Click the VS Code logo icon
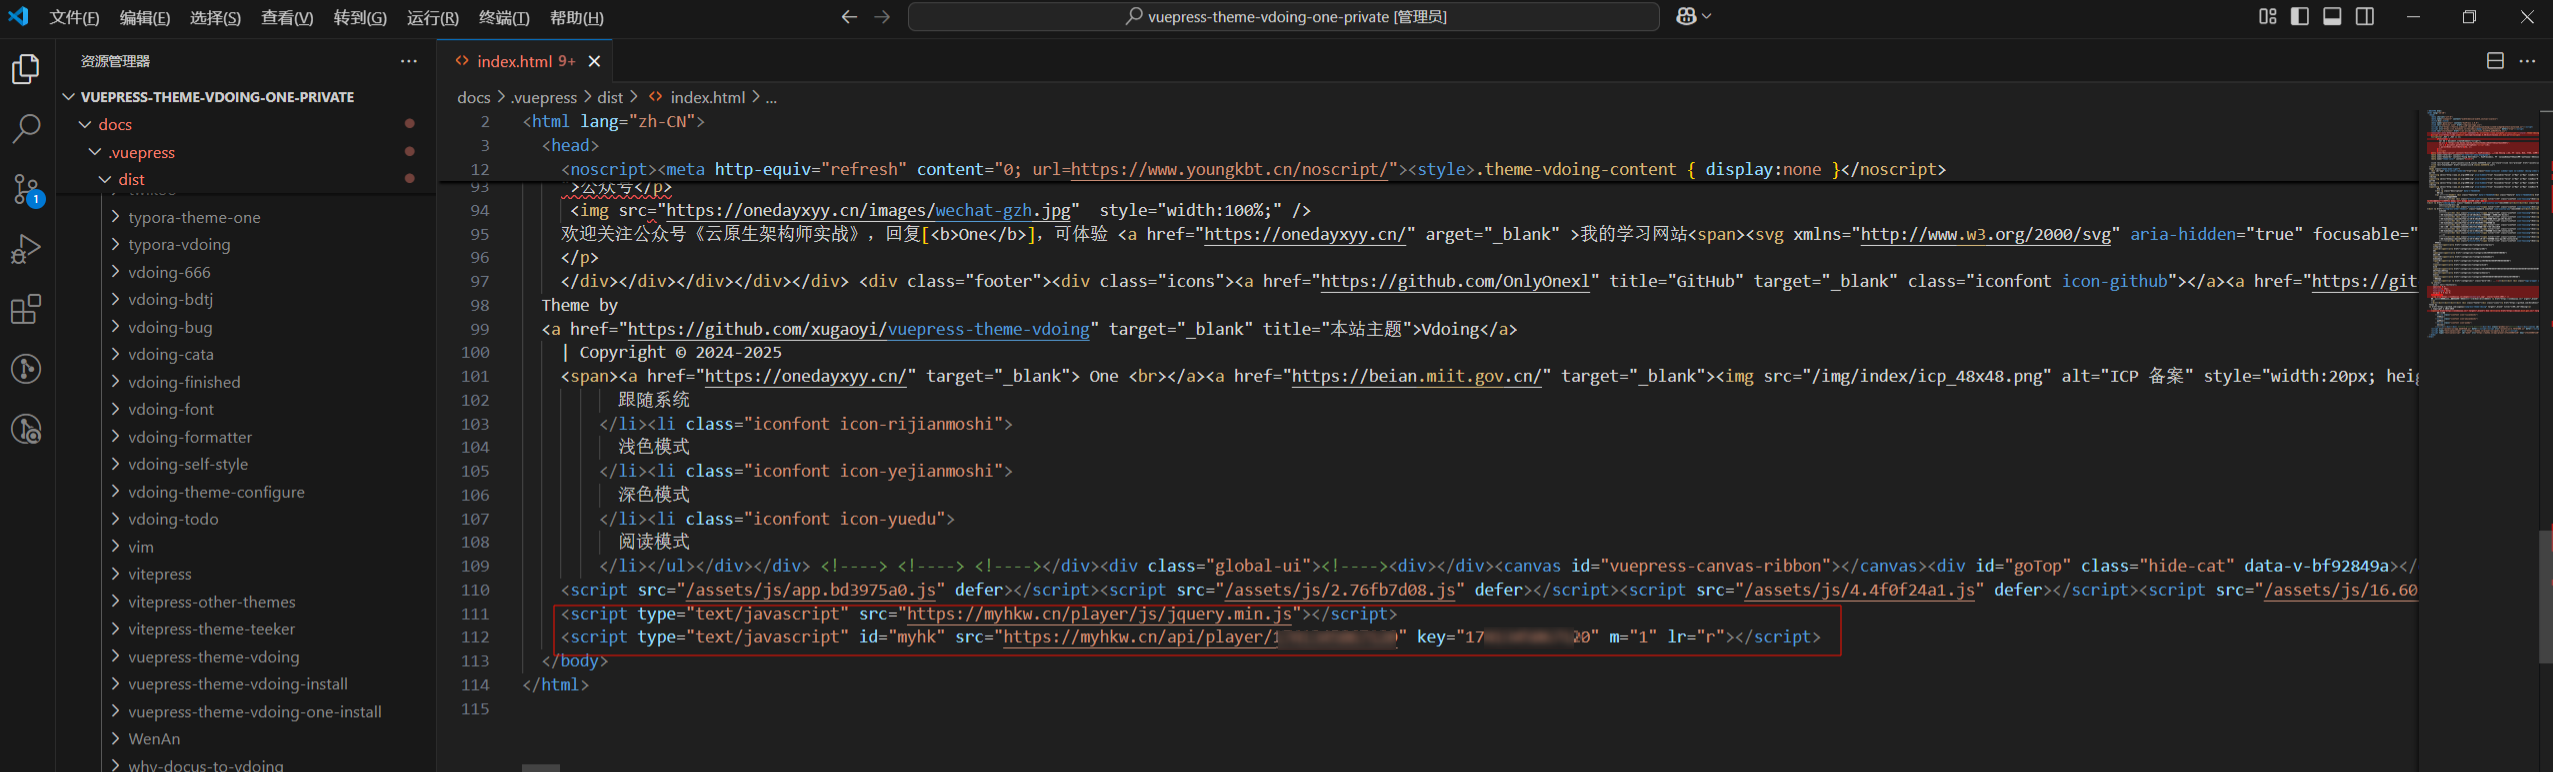Image resolution: width=2553 pixels, height=772 pixels. click(18, 17)
